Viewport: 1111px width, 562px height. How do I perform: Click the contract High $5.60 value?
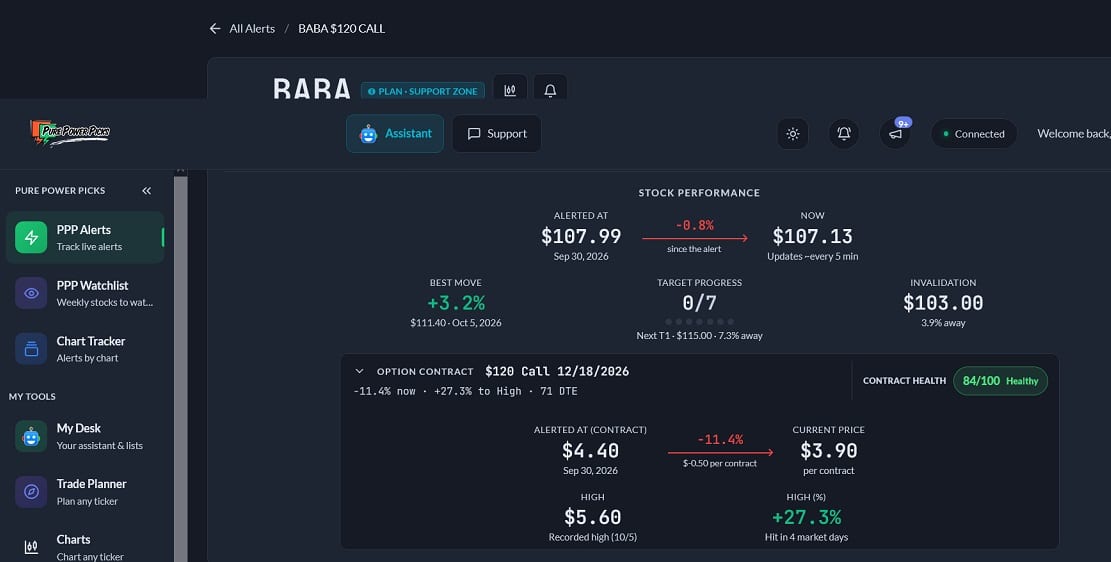click(x=592, y=517)
